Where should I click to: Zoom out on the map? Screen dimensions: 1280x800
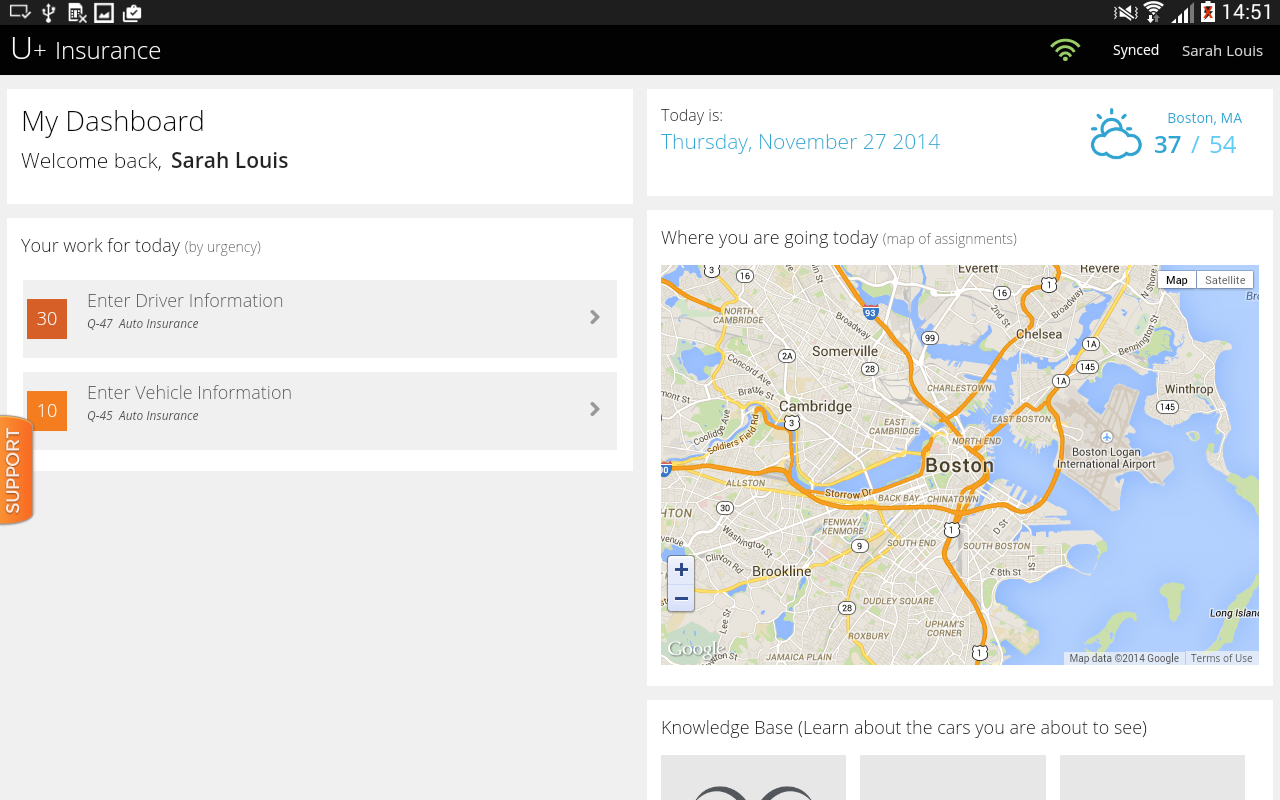pyautogui.click(x=681, y=598)
